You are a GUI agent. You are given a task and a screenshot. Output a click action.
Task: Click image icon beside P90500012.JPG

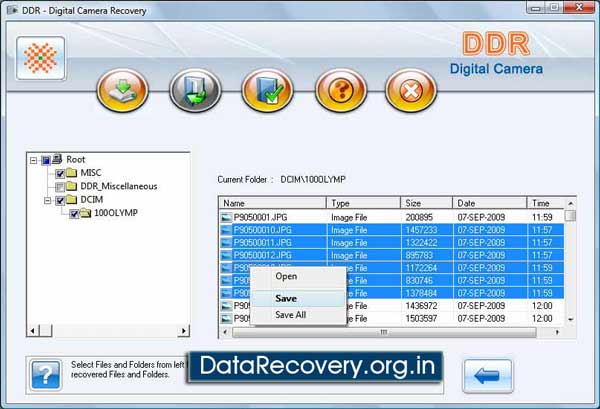pos(226,255)
